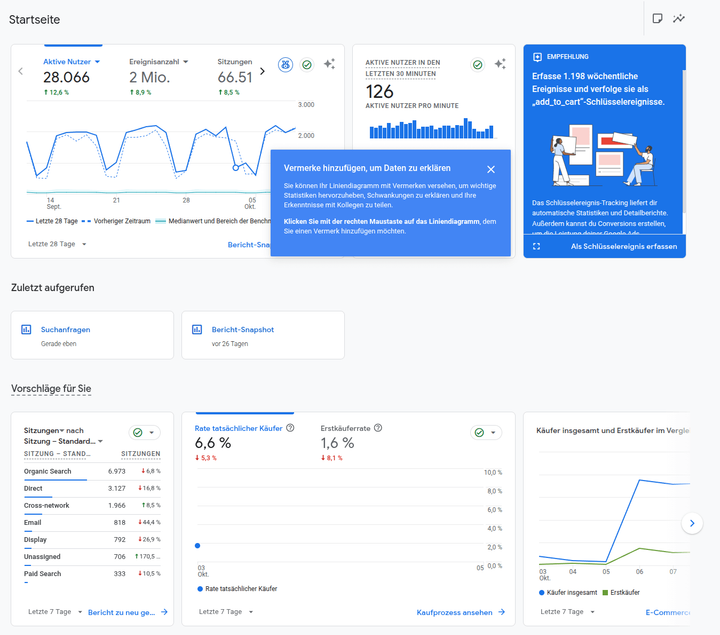720x635 pixels.
Task: Select the Erstkäuferrate metric tab
Action: click(x=347, y=428)
